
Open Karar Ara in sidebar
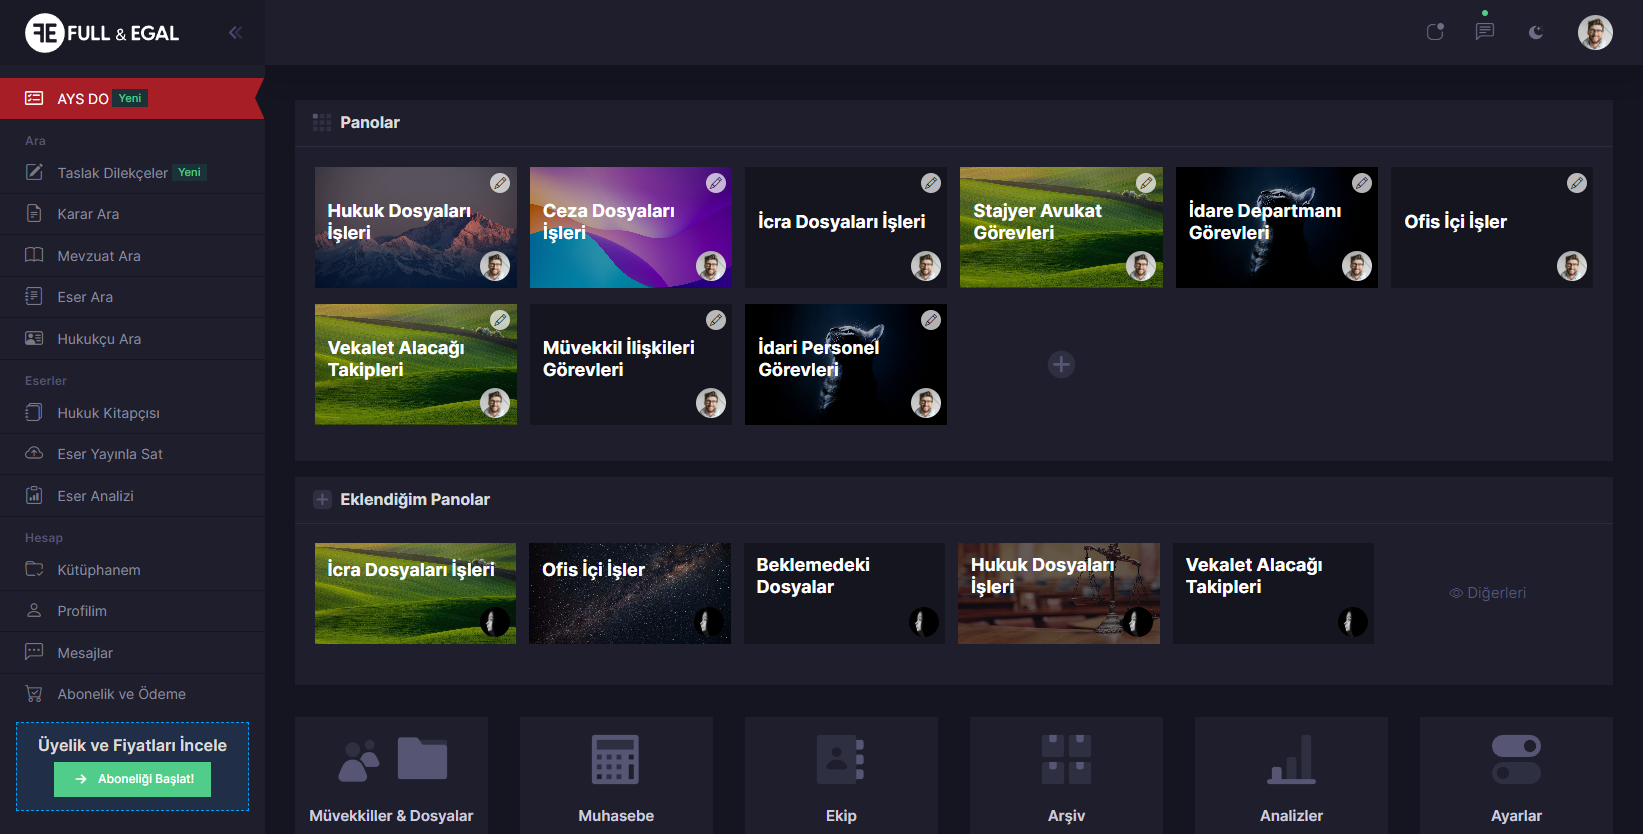click(88, 214)
